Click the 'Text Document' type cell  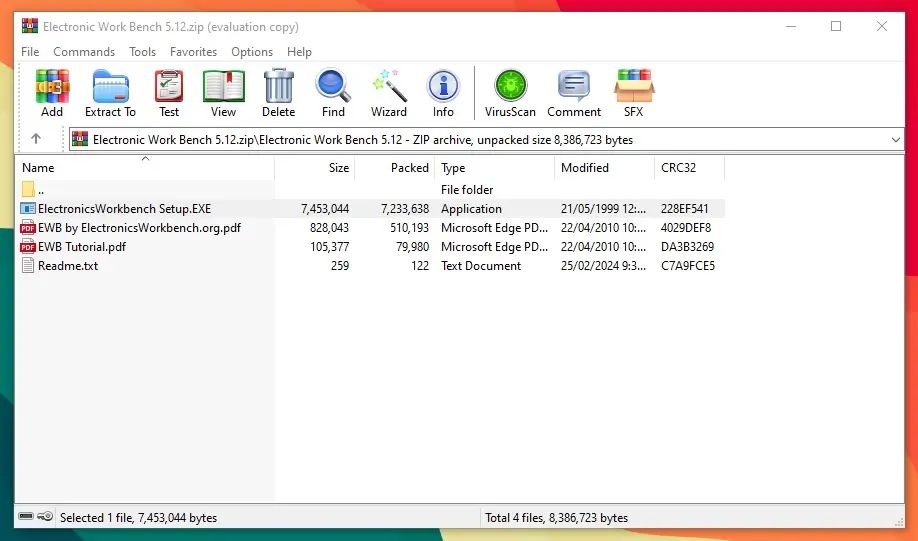tap(481, 265)
